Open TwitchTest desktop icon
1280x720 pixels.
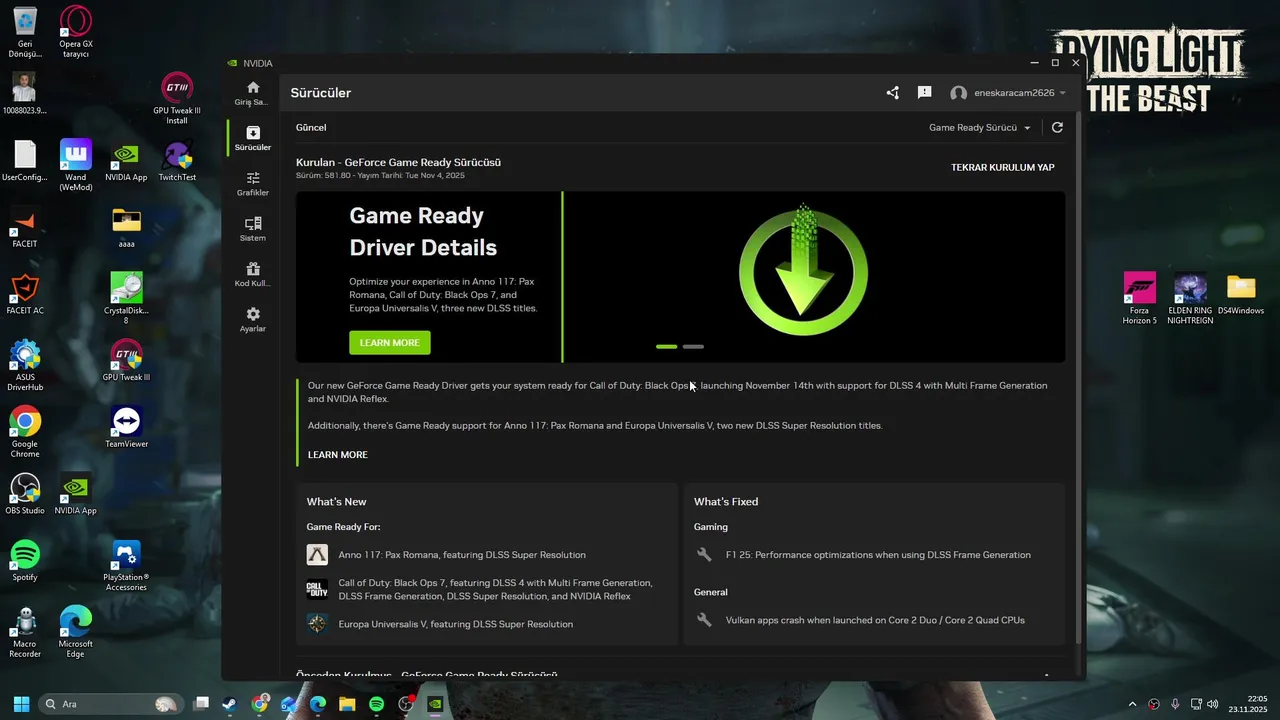(x=177, y=160)
